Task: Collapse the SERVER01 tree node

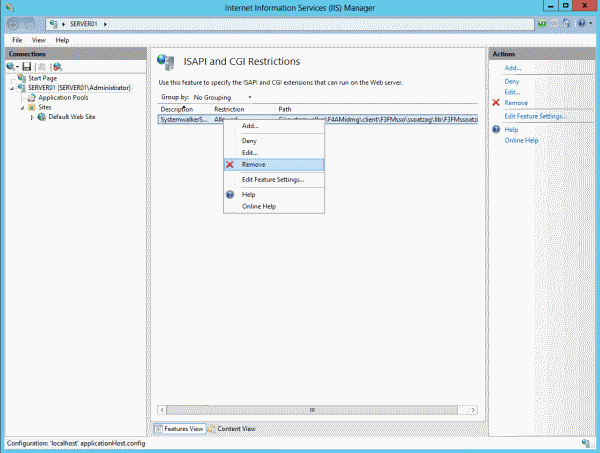Action: click(x=12, y=88)
